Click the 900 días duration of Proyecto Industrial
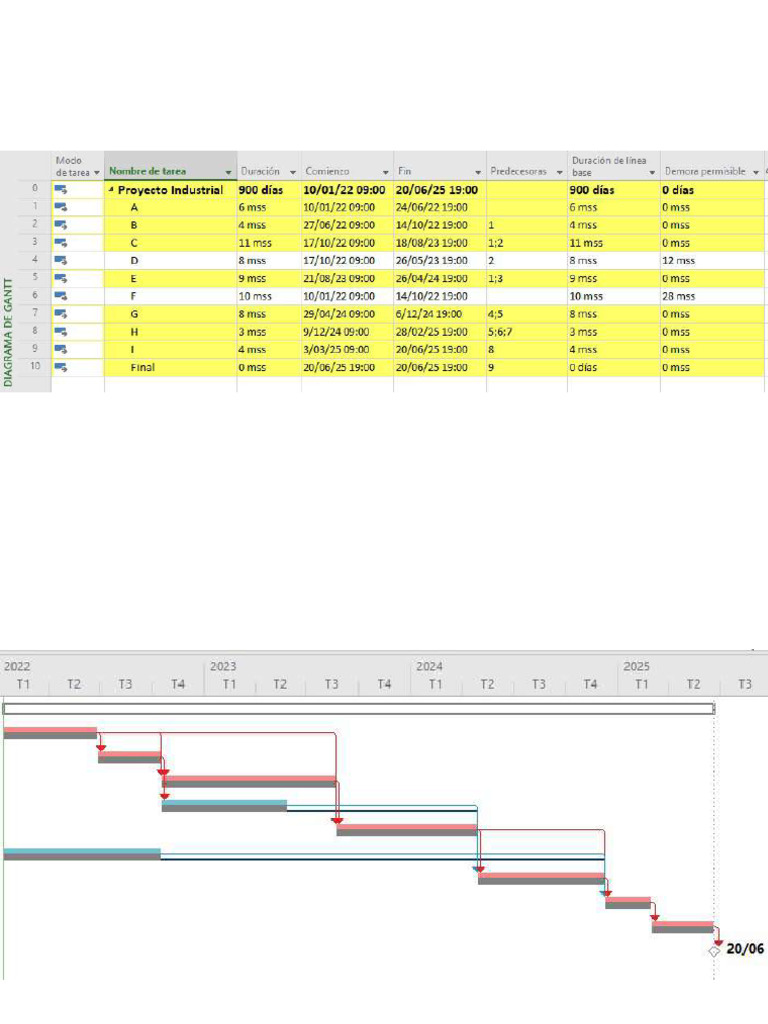 (261, 190)
